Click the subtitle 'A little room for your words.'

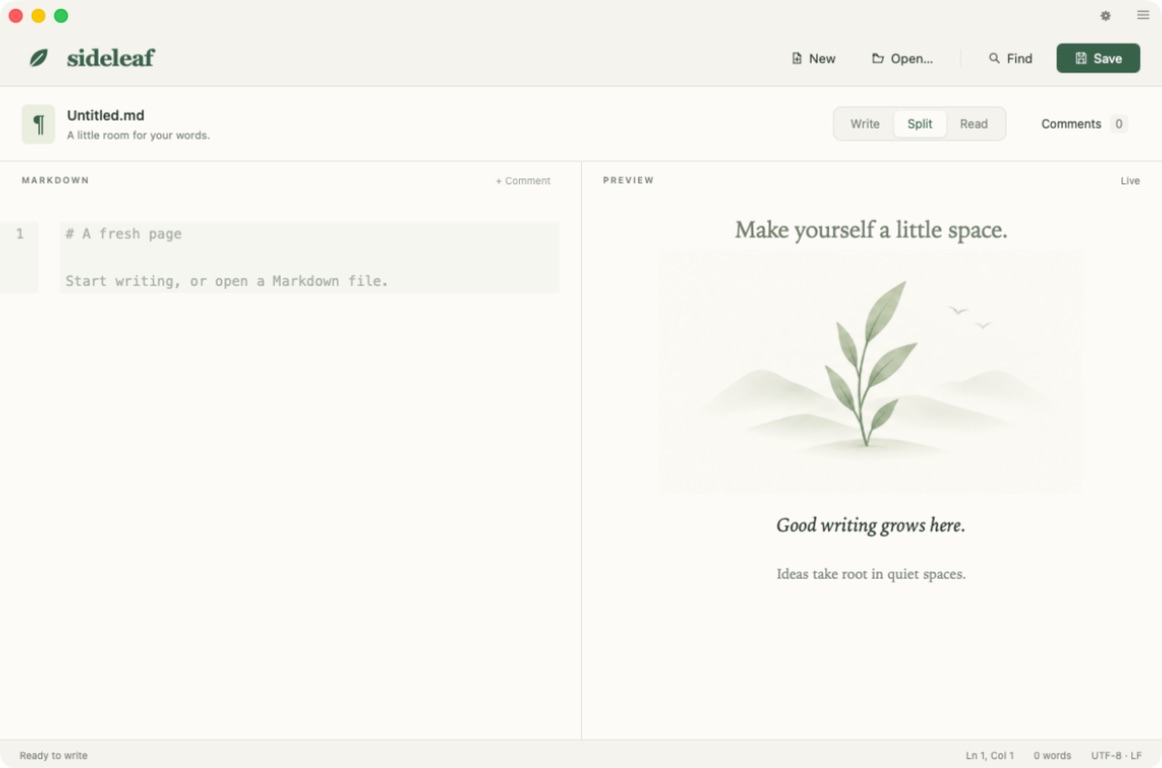click(138, 136)
